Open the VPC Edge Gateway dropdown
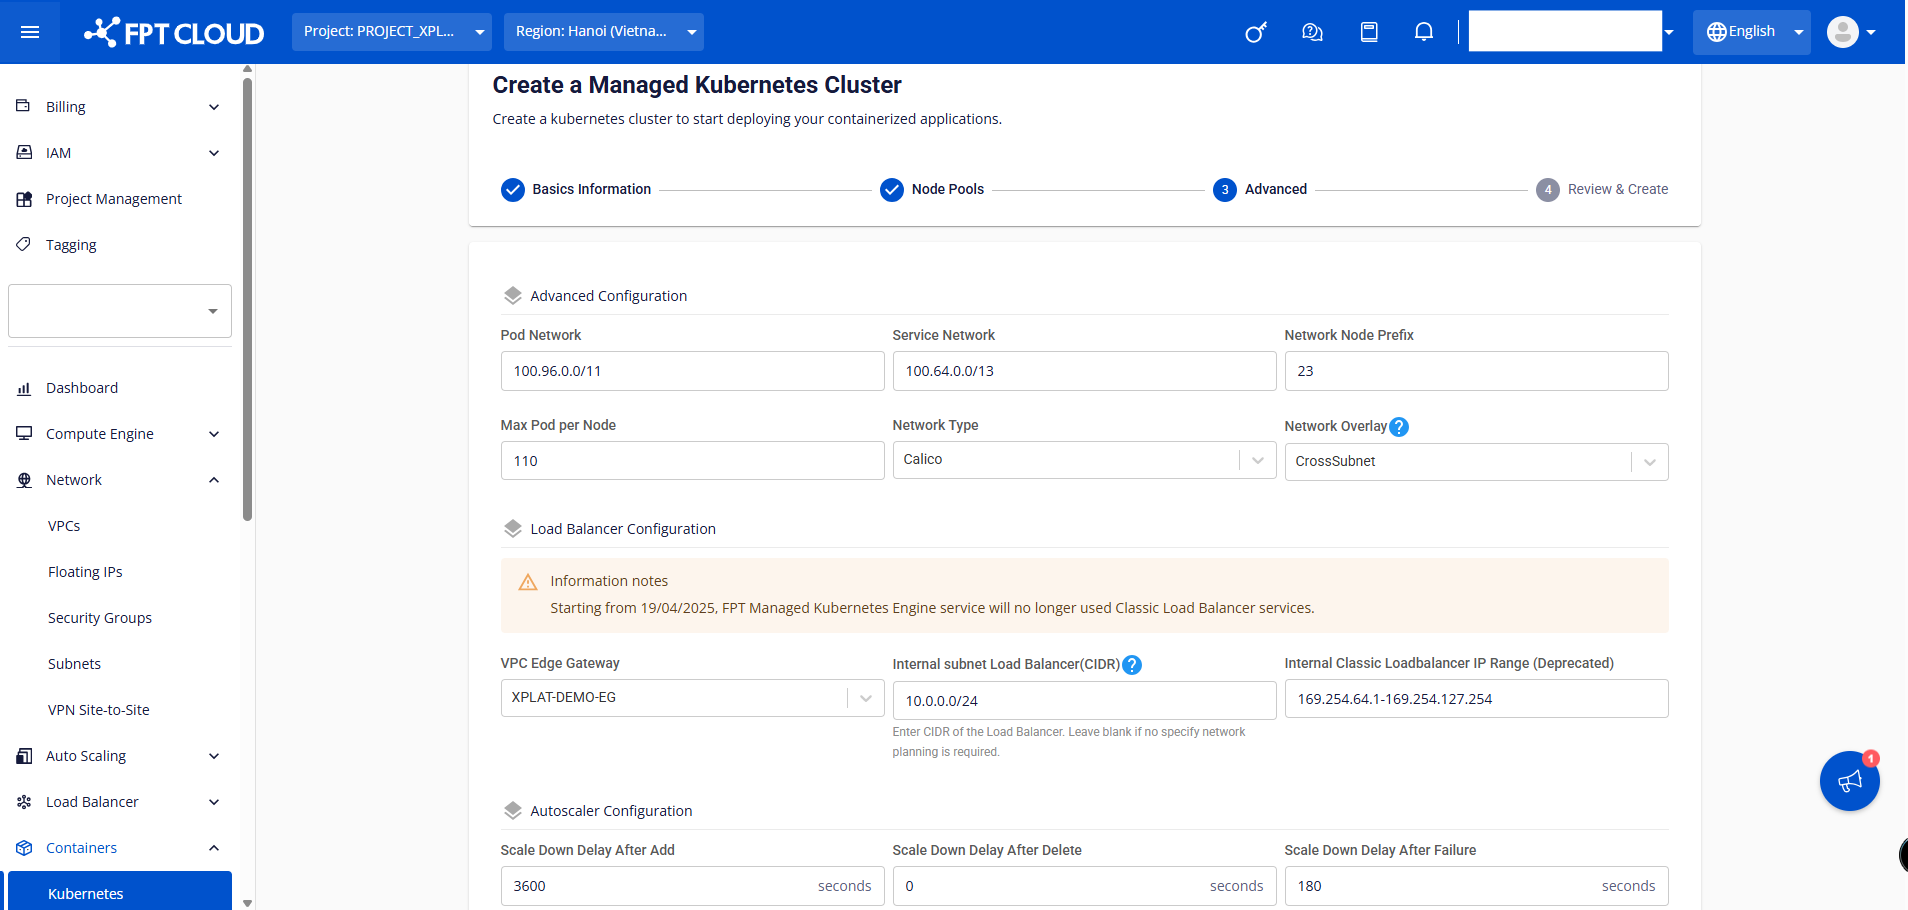 tap(691, 698)
